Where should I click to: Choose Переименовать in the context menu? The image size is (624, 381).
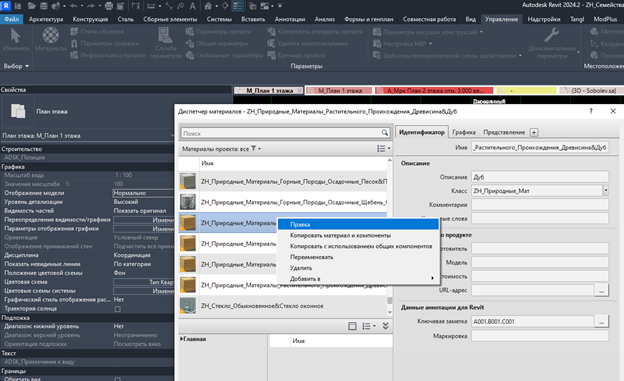tap(358, 257)
